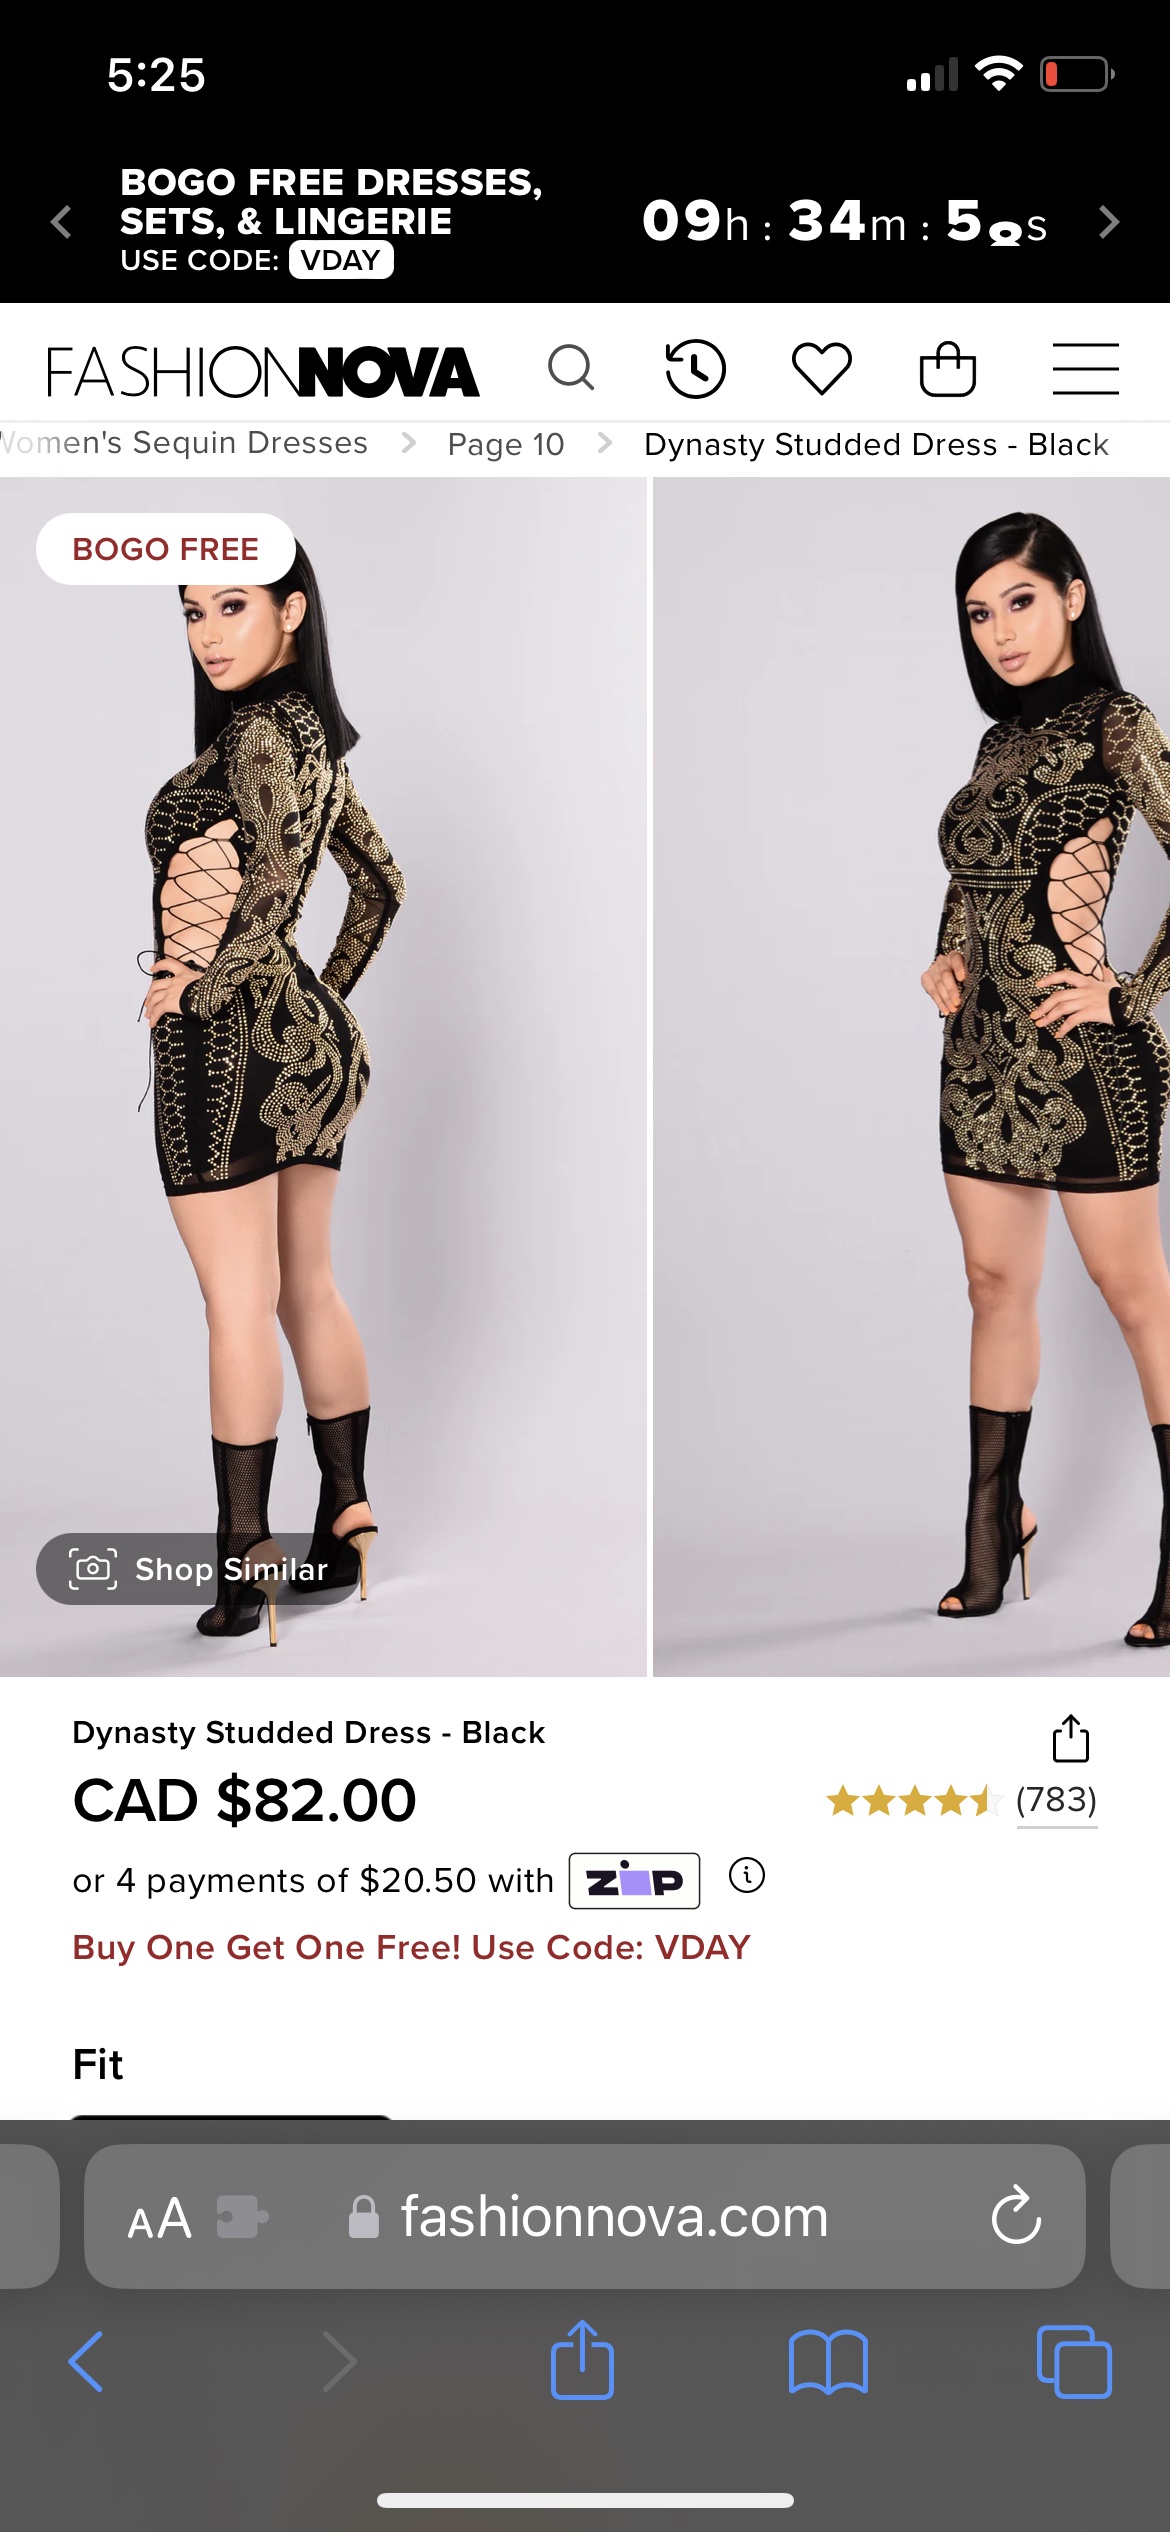Go to Women's Sequin Dresses breadcrumb
The width and height of the screenshot is (1170, 2532).
[184, 443]
